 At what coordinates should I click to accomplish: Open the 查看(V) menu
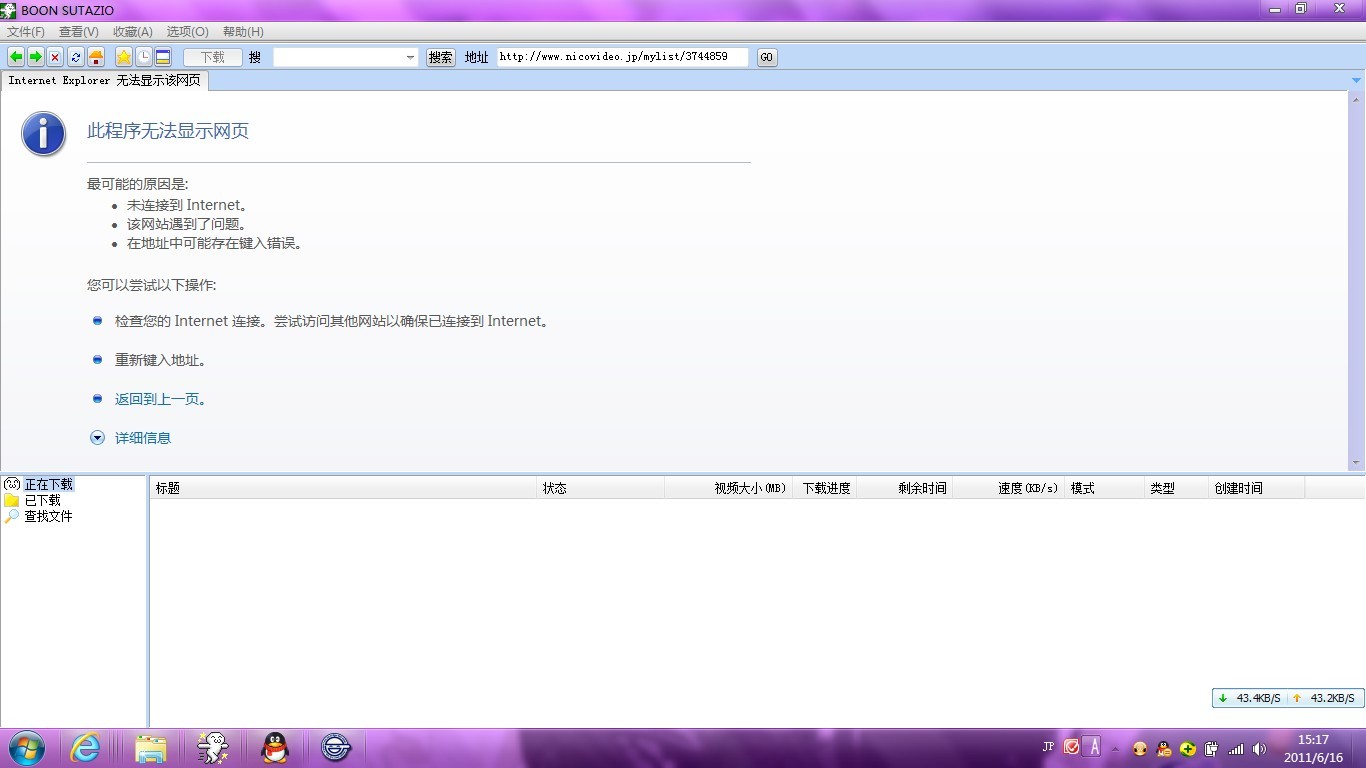point(79,32)
